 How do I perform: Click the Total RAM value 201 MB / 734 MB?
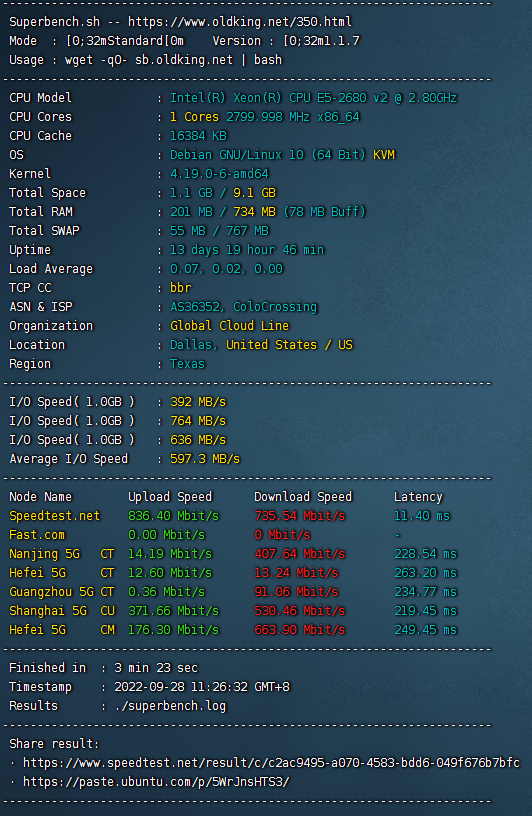[x=268, y=212]
